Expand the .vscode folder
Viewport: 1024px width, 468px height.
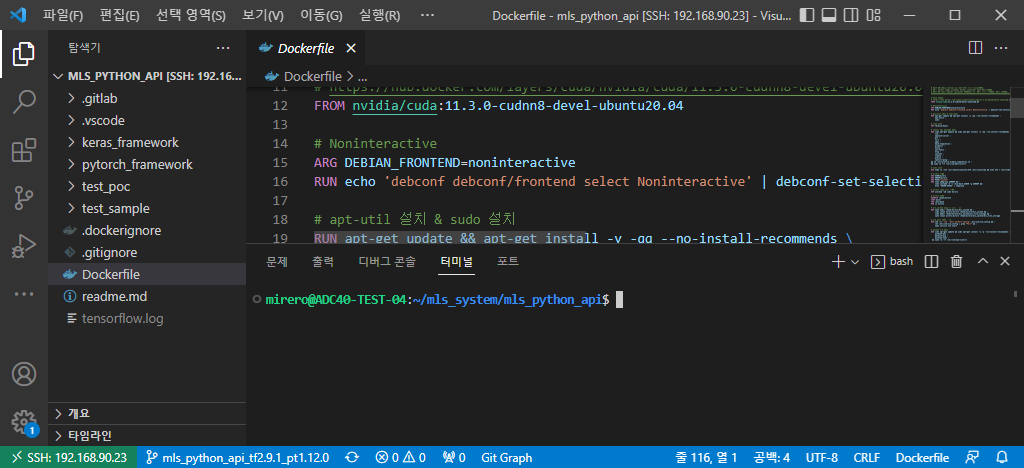[x=147, y=121]
